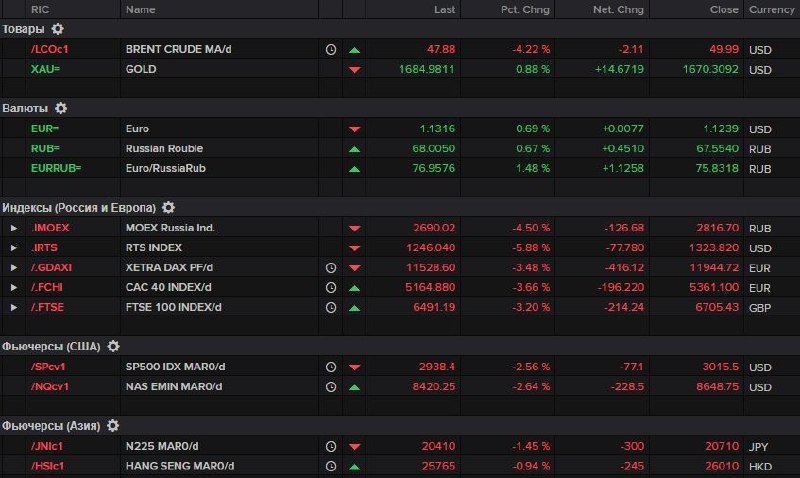The width and height of the screenshot is (800, 478).
Task: Click clock icon on HANG SENG row
Action: (331, 466)
